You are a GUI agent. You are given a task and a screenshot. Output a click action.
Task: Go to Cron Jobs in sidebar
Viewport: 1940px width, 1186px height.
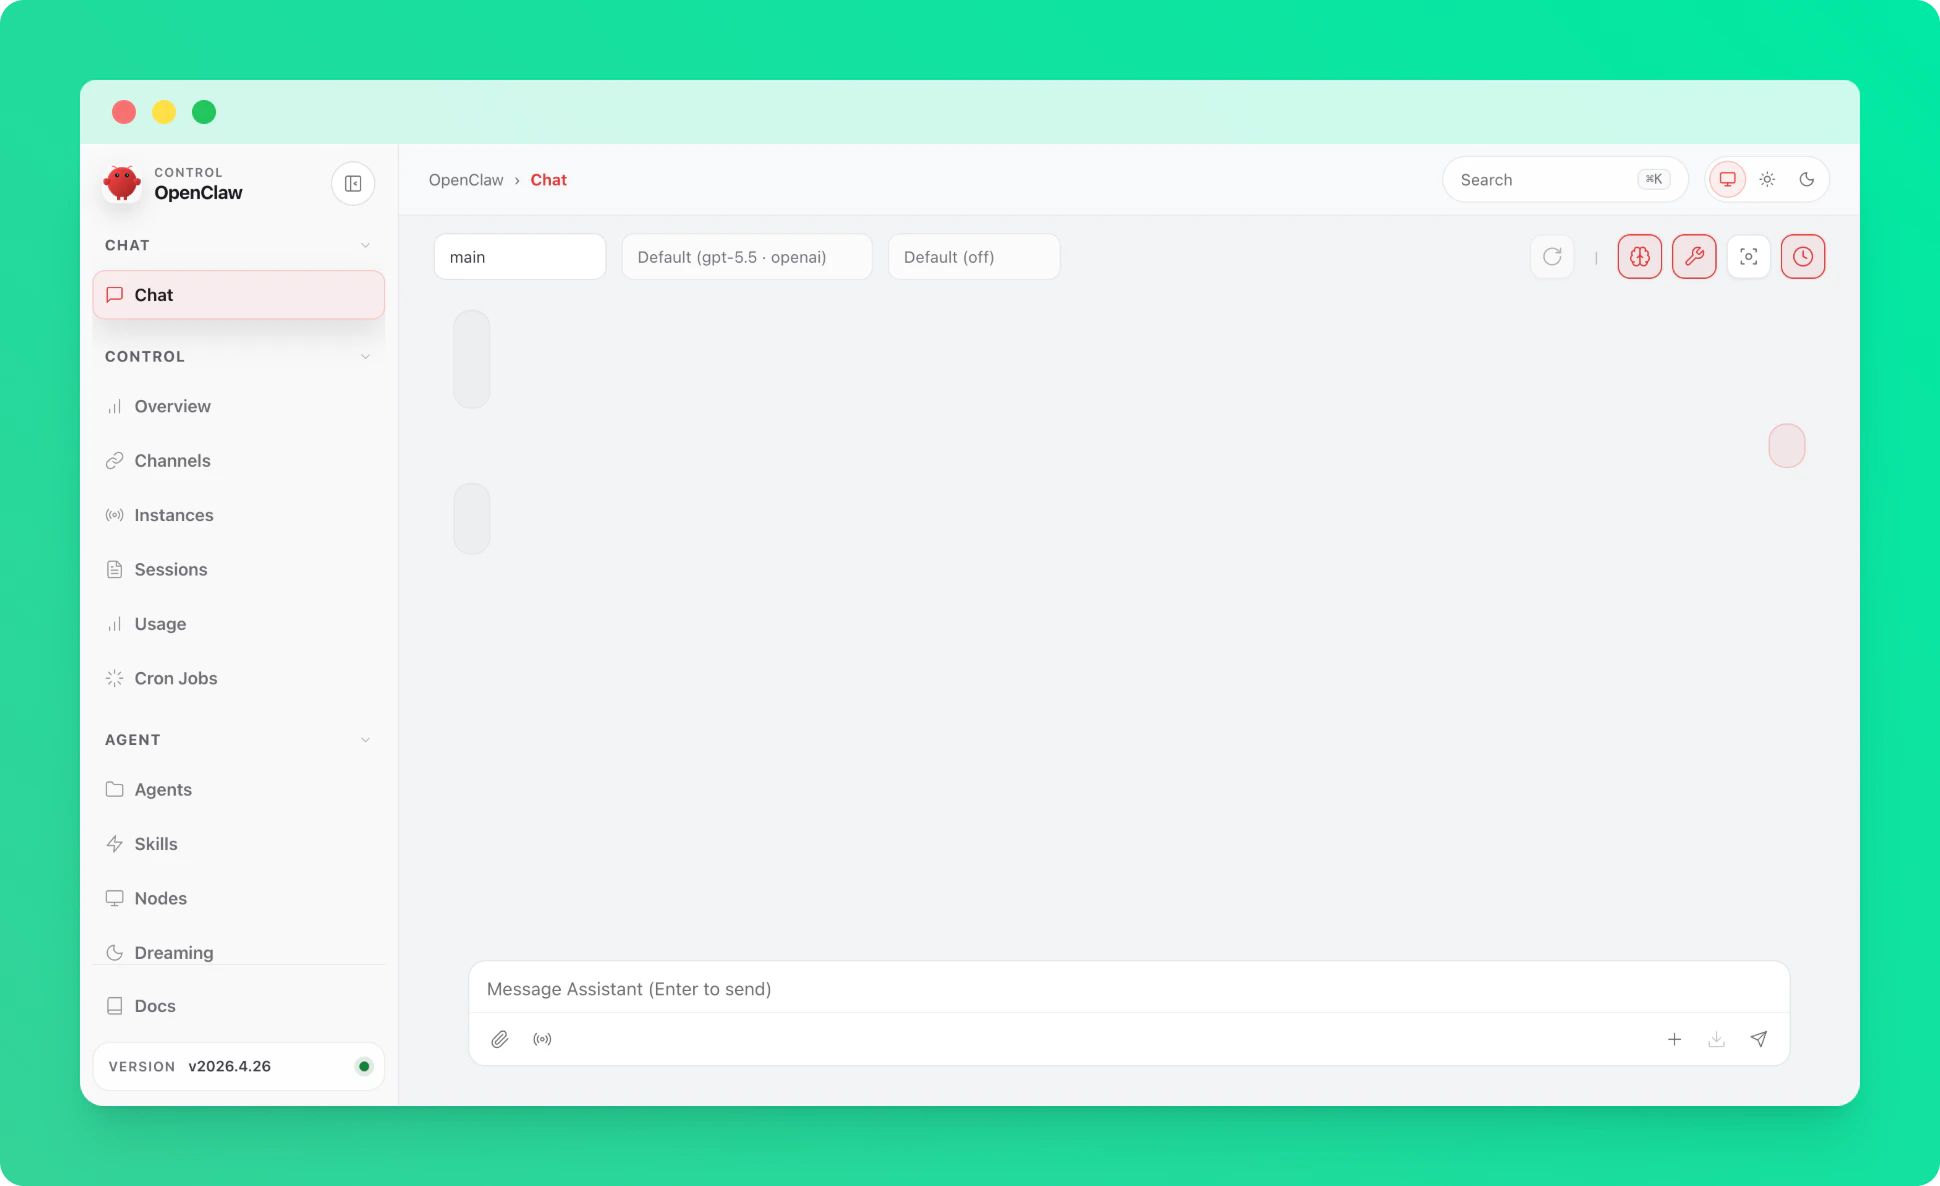click(175, 678)
